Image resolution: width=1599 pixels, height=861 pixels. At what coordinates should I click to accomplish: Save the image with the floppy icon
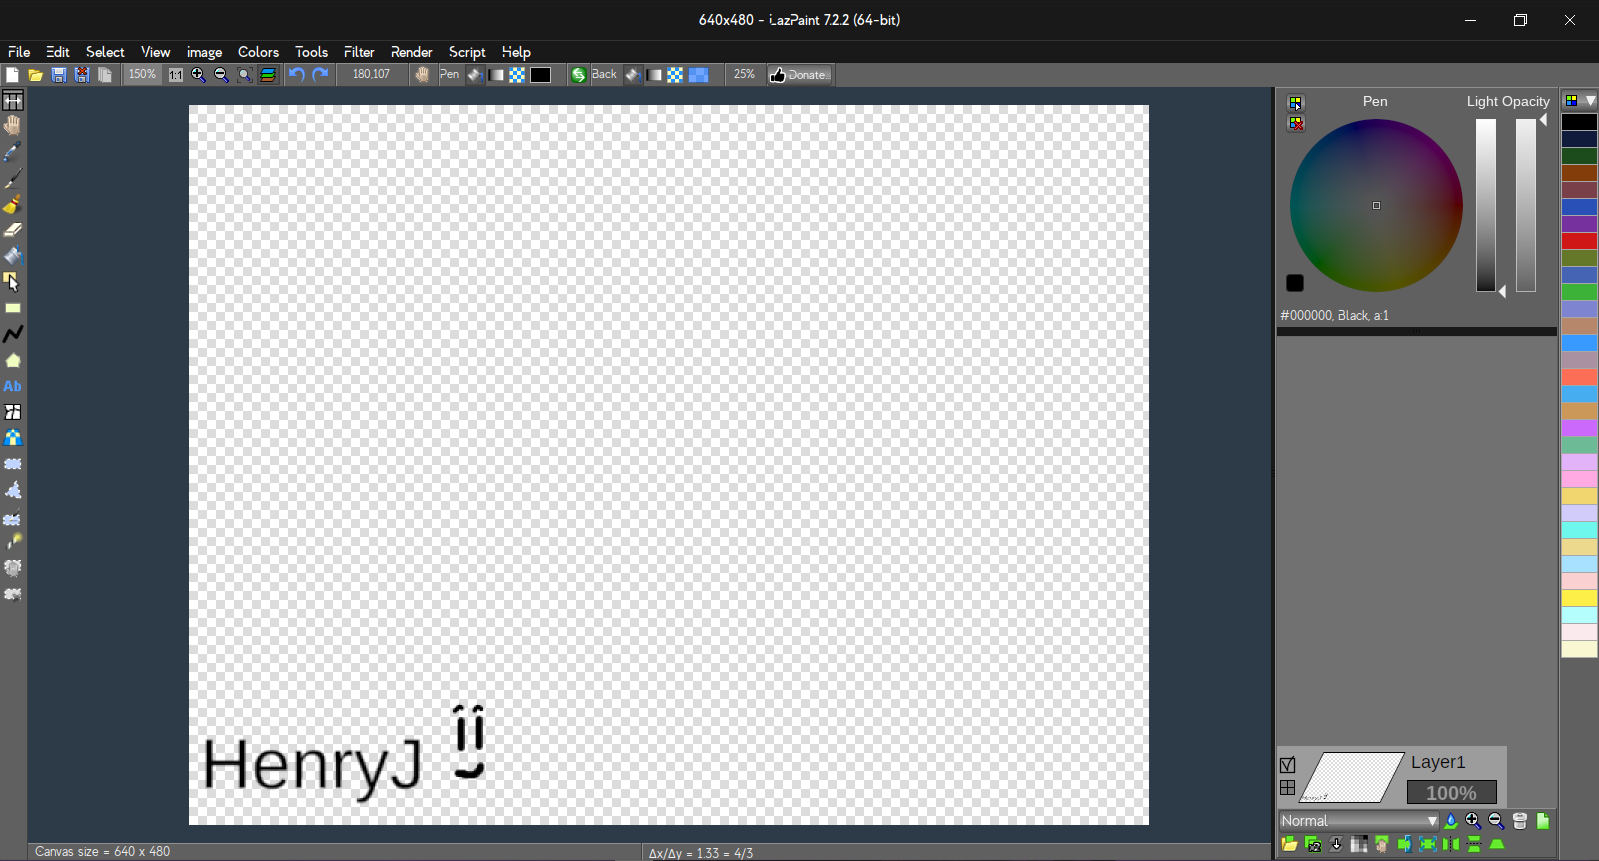click(59, 75)
